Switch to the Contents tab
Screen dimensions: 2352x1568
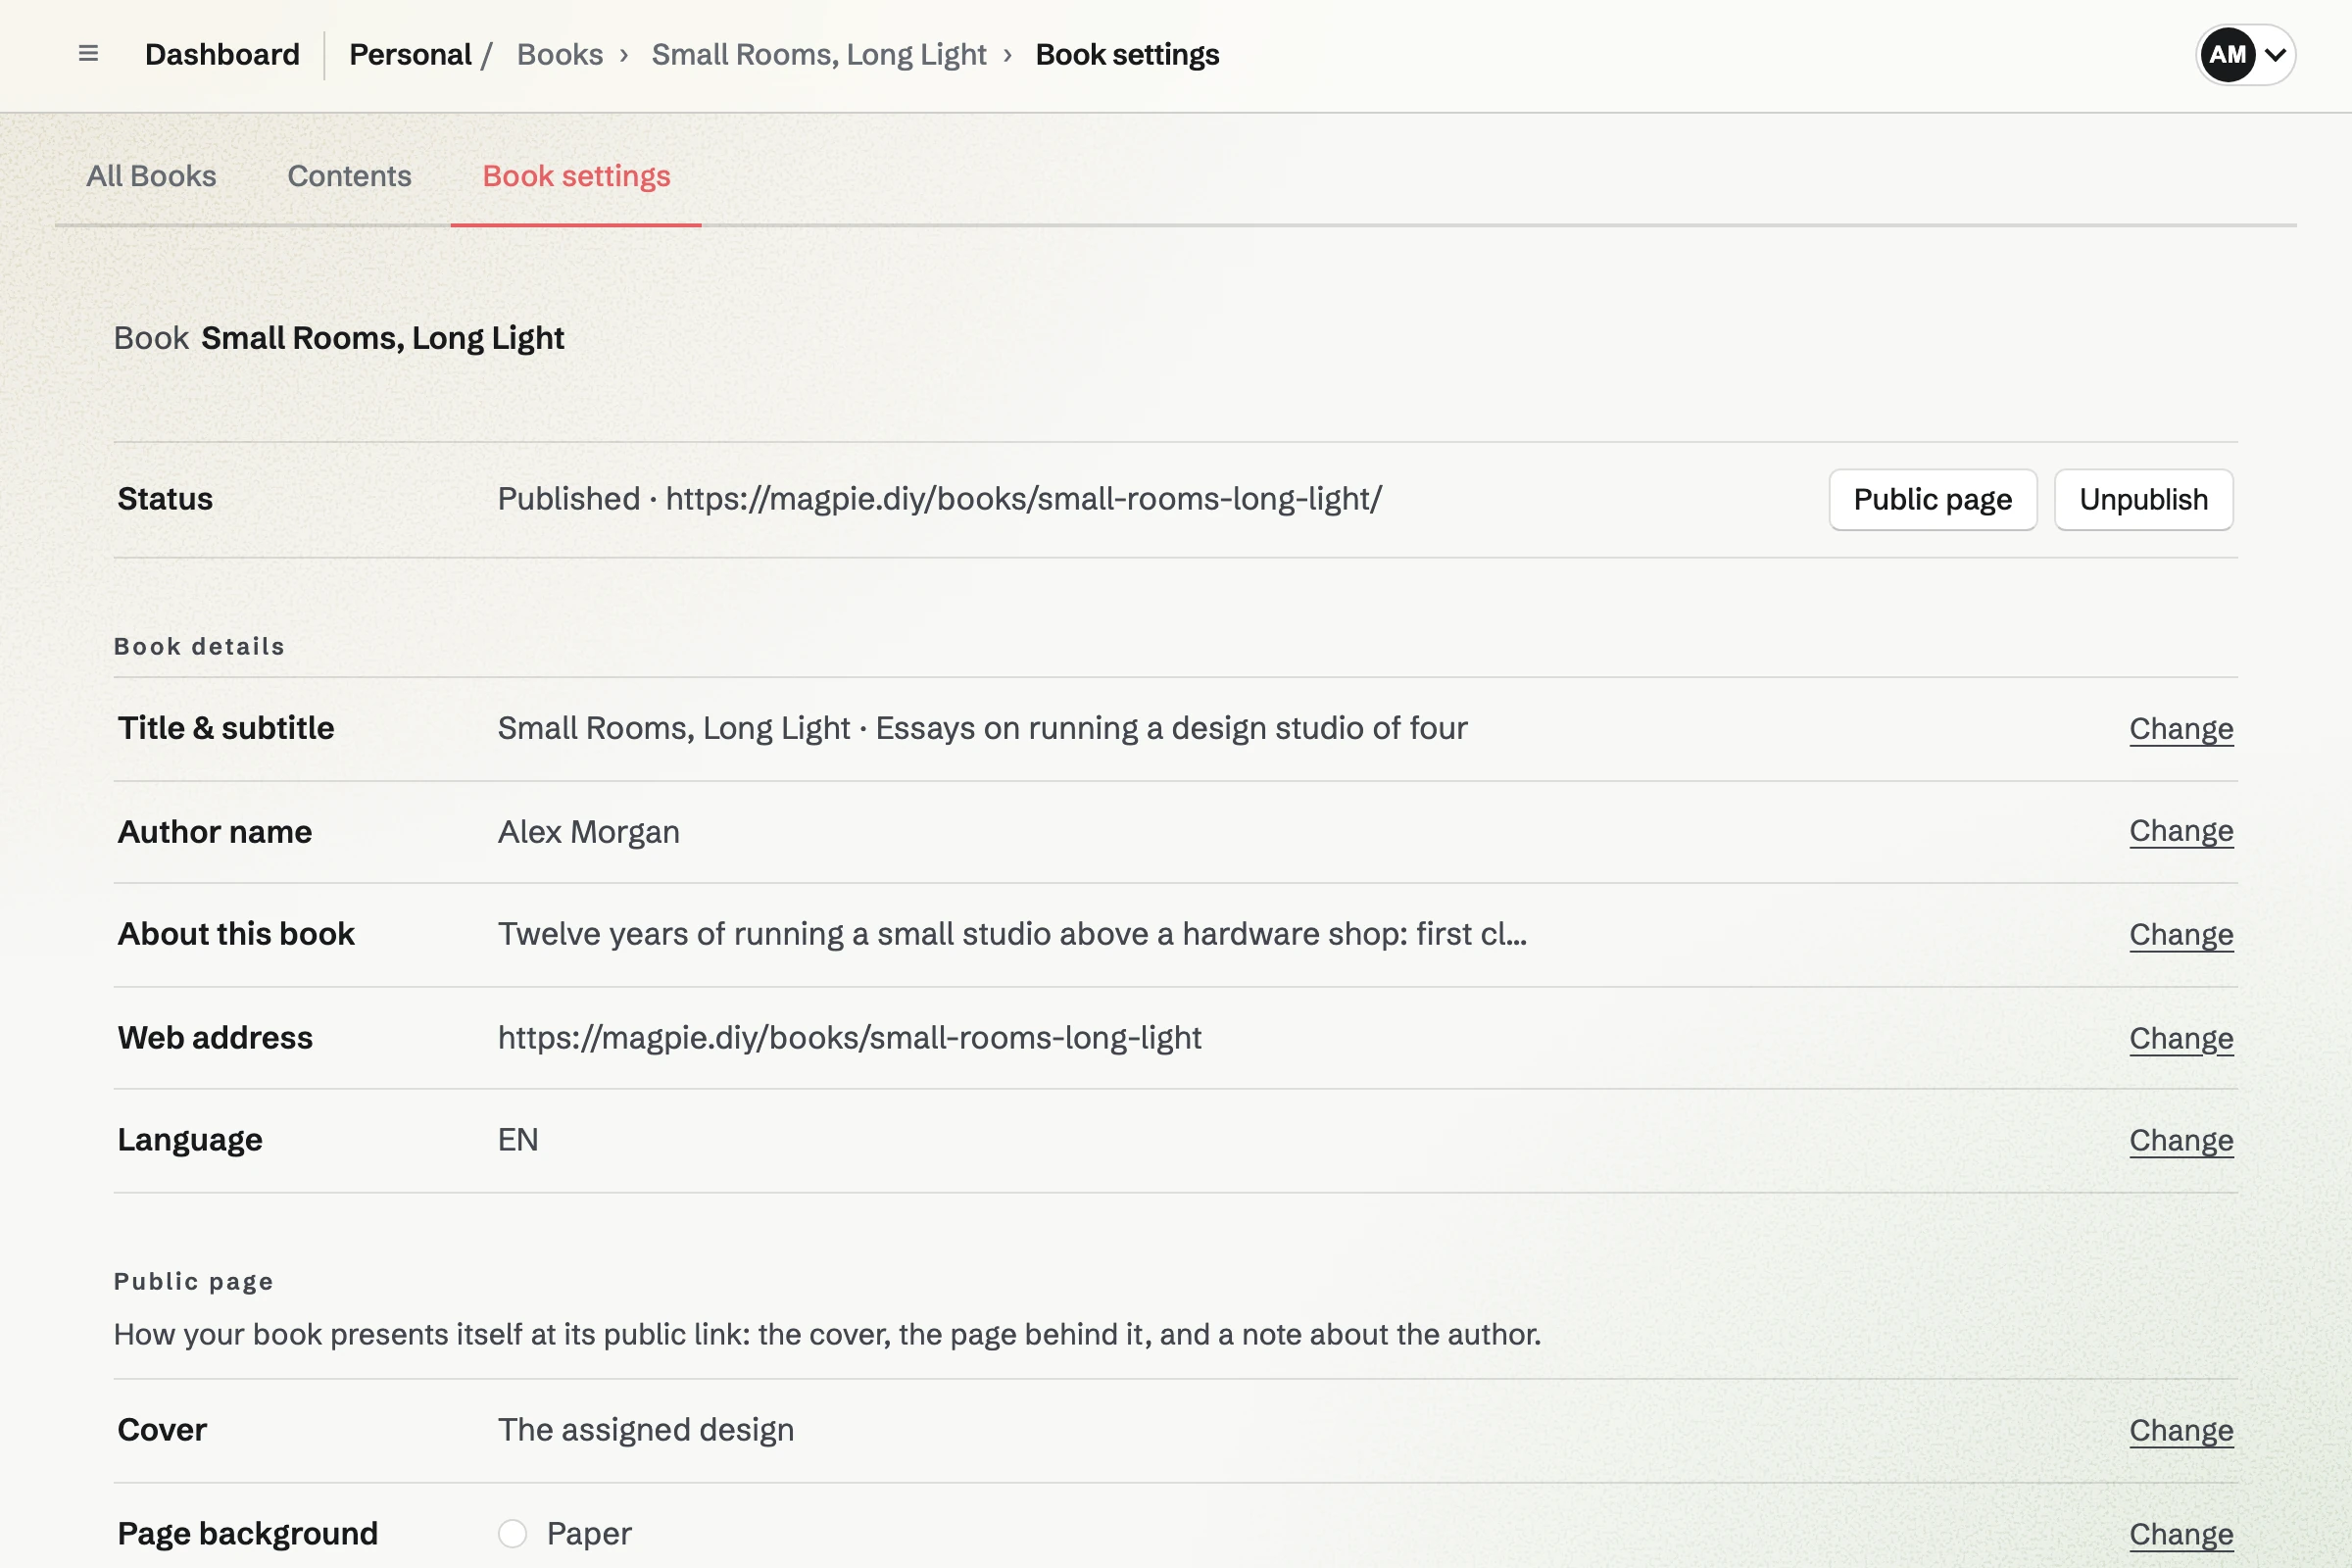tap(349, 176)
